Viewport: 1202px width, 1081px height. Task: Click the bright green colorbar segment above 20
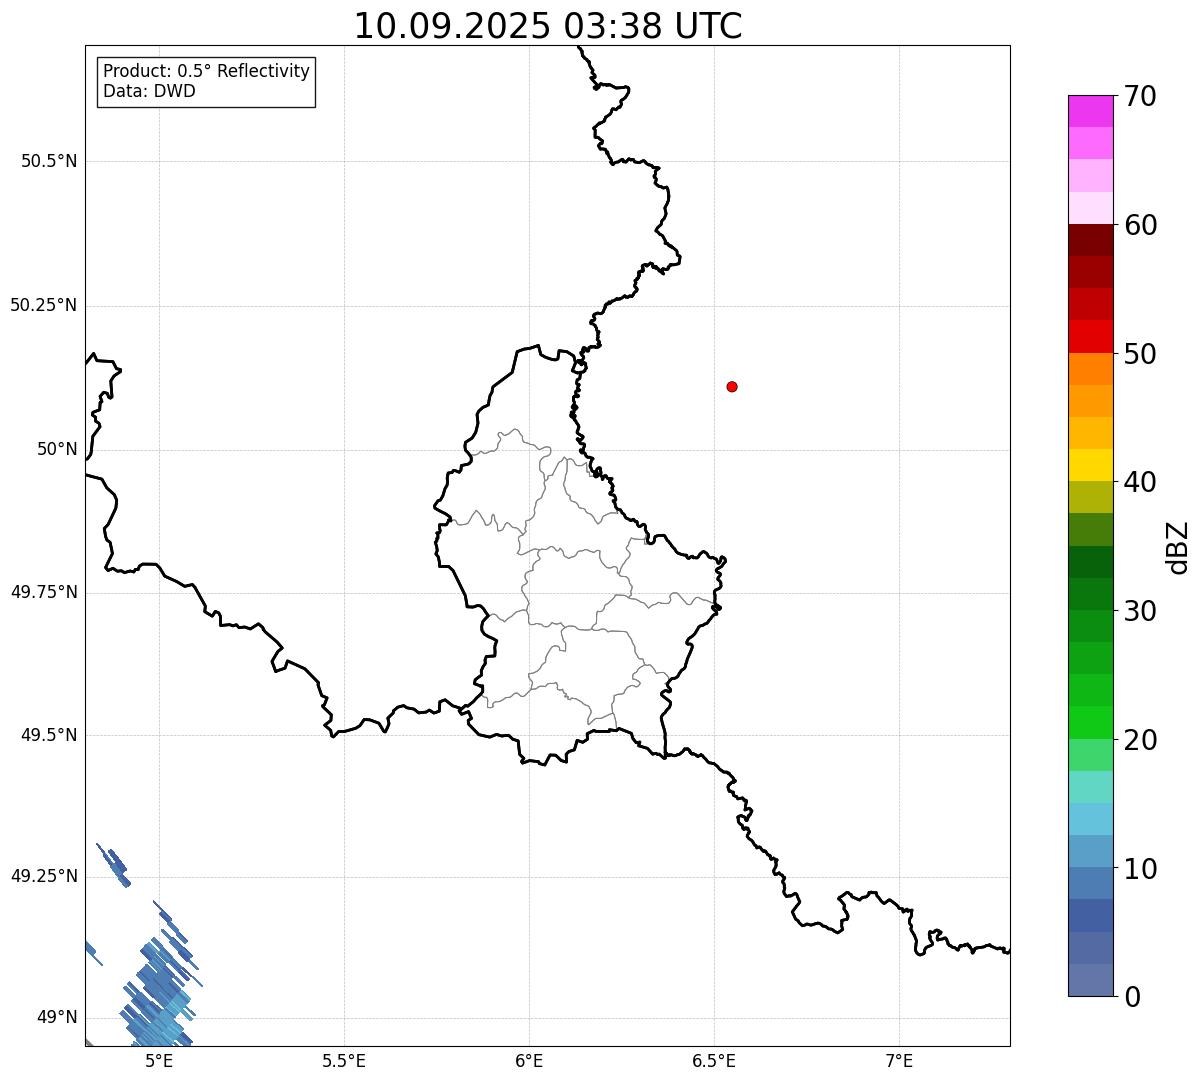pos(1090,722)
